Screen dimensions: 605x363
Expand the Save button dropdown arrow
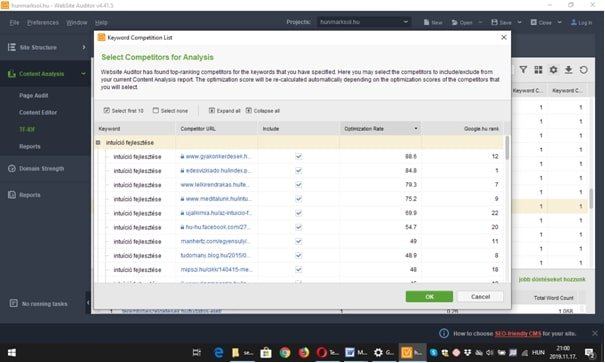tap(519, 22)
